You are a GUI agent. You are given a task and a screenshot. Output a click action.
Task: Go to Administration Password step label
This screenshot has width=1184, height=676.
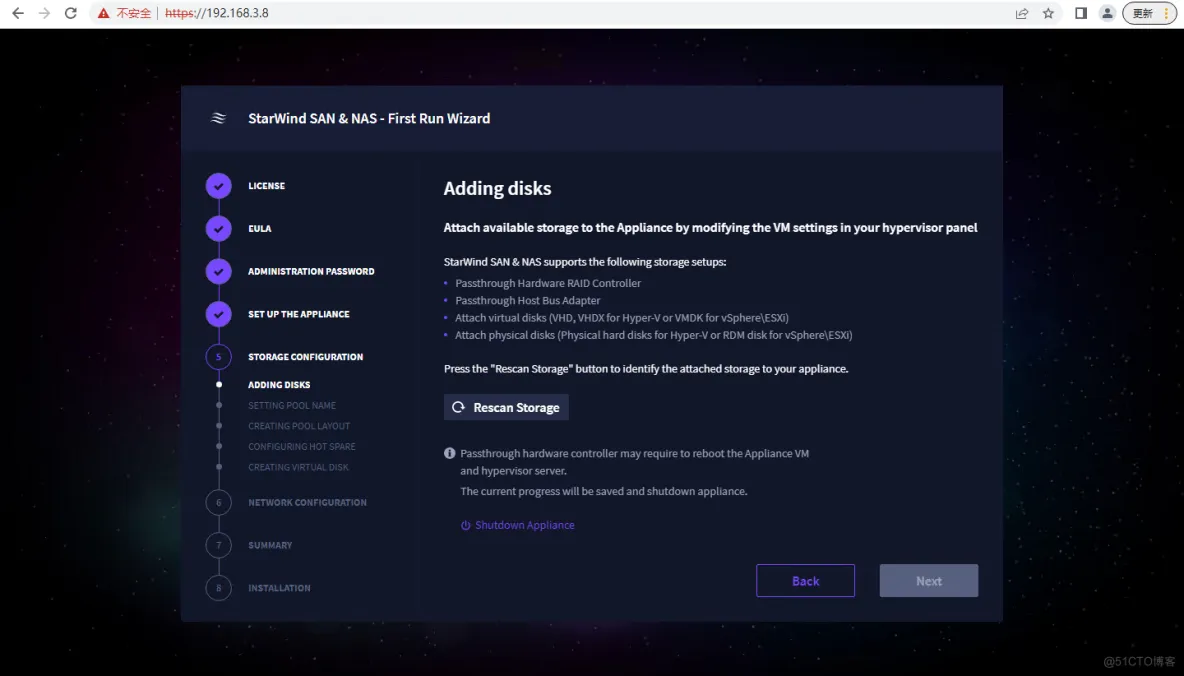click(x=311, y=271)
